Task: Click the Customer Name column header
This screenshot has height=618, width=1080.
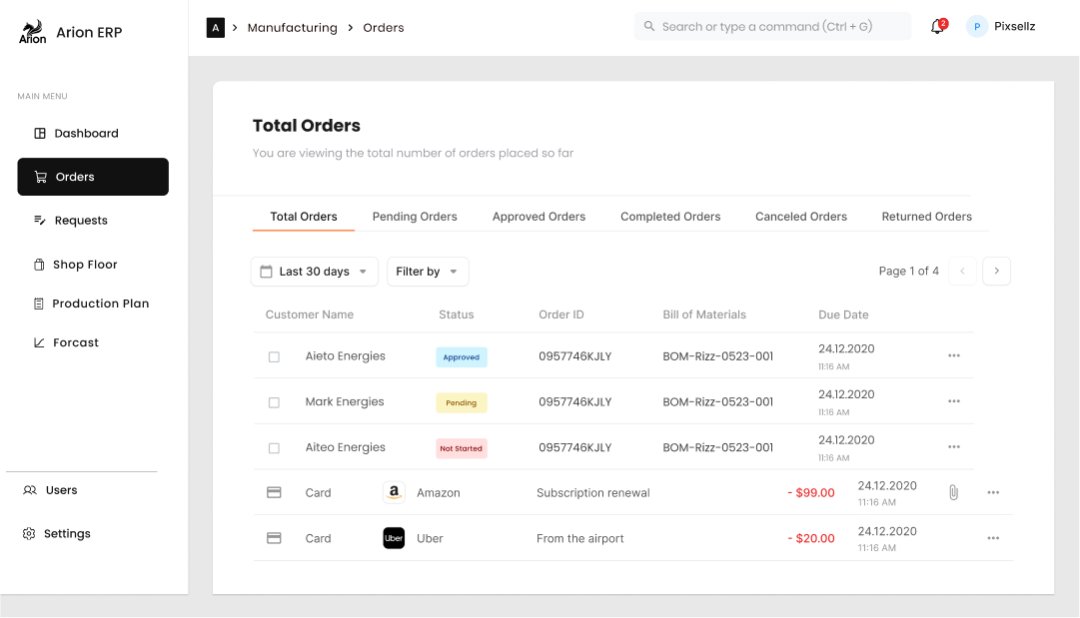Action: (309, 314)
